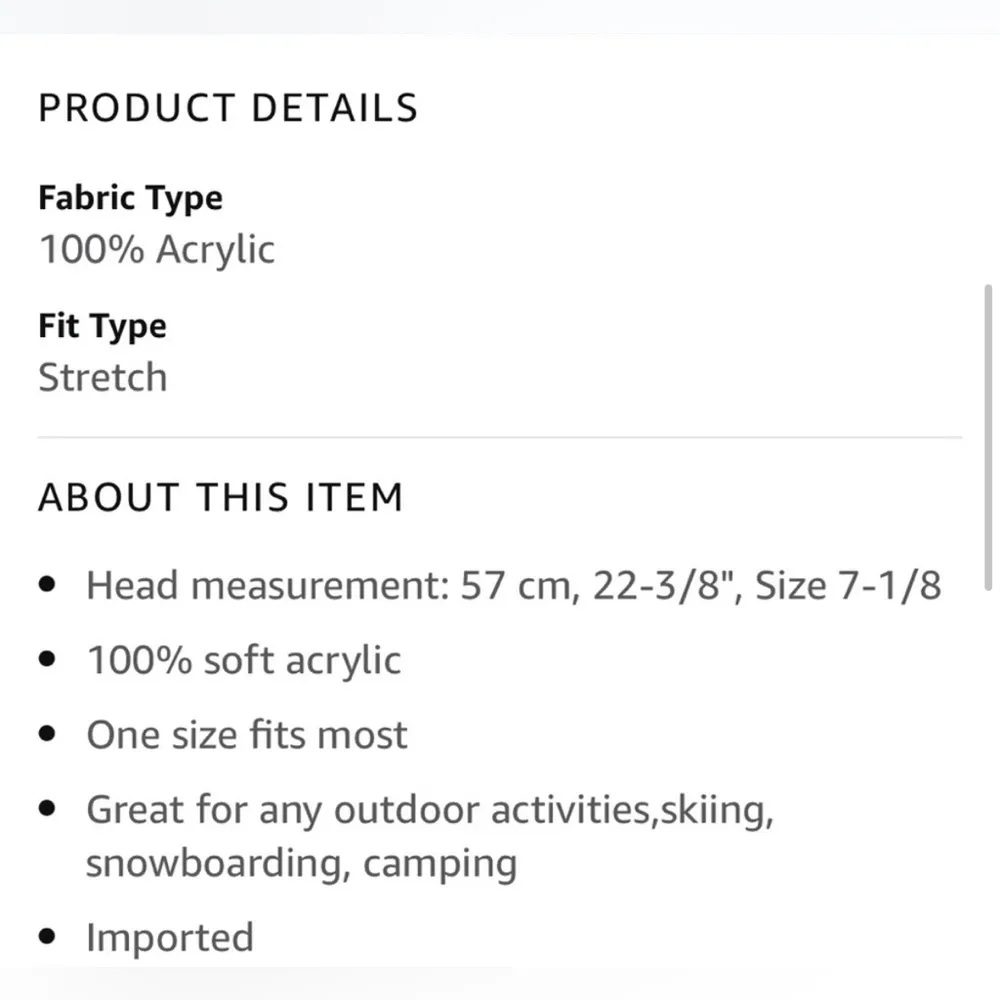Click the ABOUT THIS ITEM heading
This screenshot has height=1000, width=1000.
coord(220,497)
